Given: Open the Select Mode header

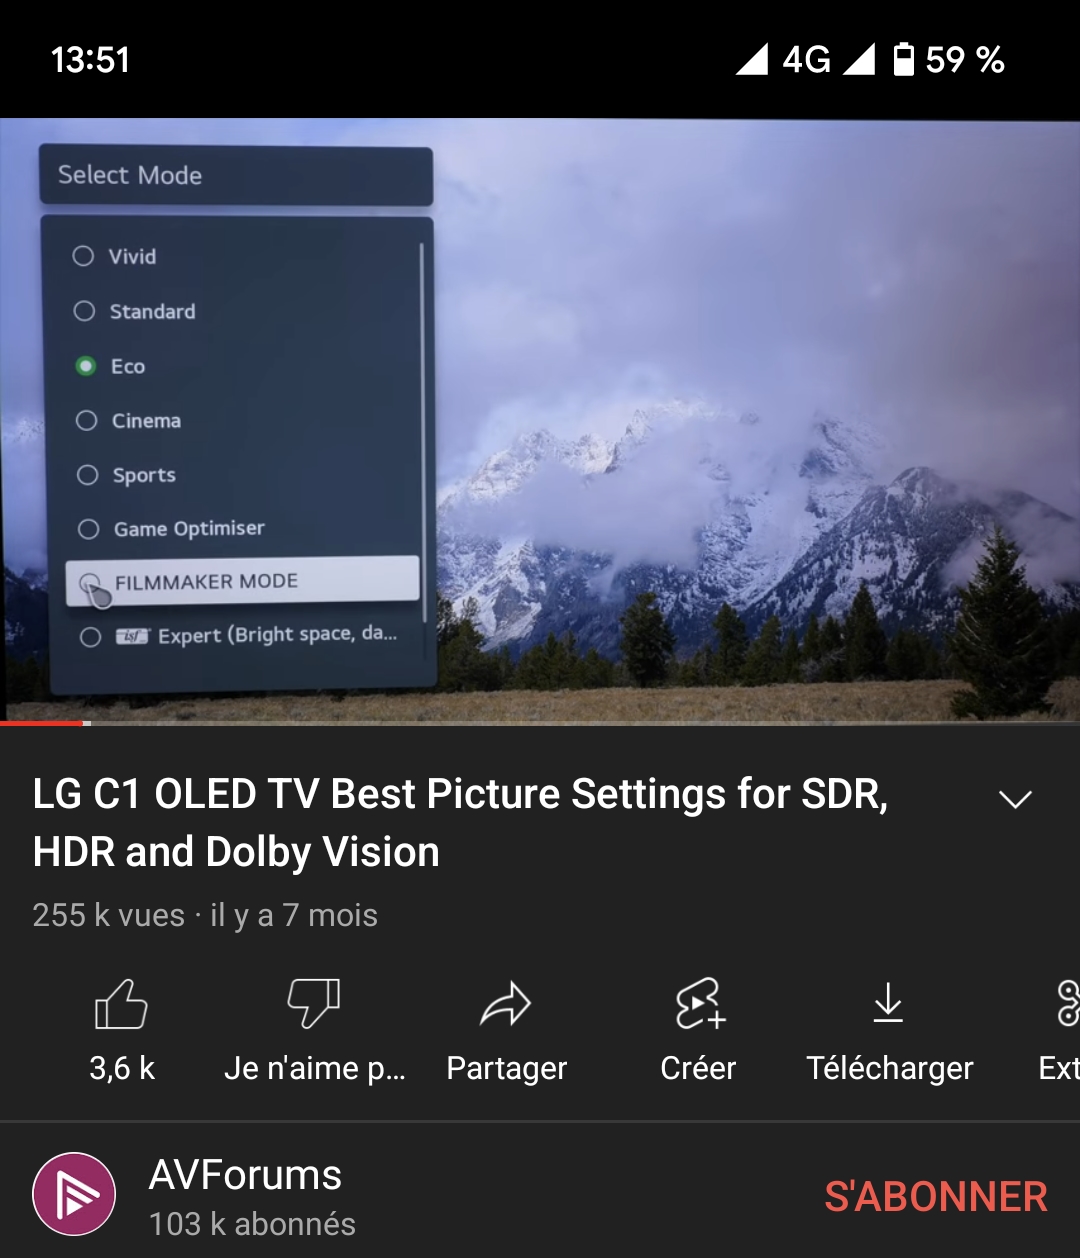Looking at the screenshot, I should (x=236, y=175).
